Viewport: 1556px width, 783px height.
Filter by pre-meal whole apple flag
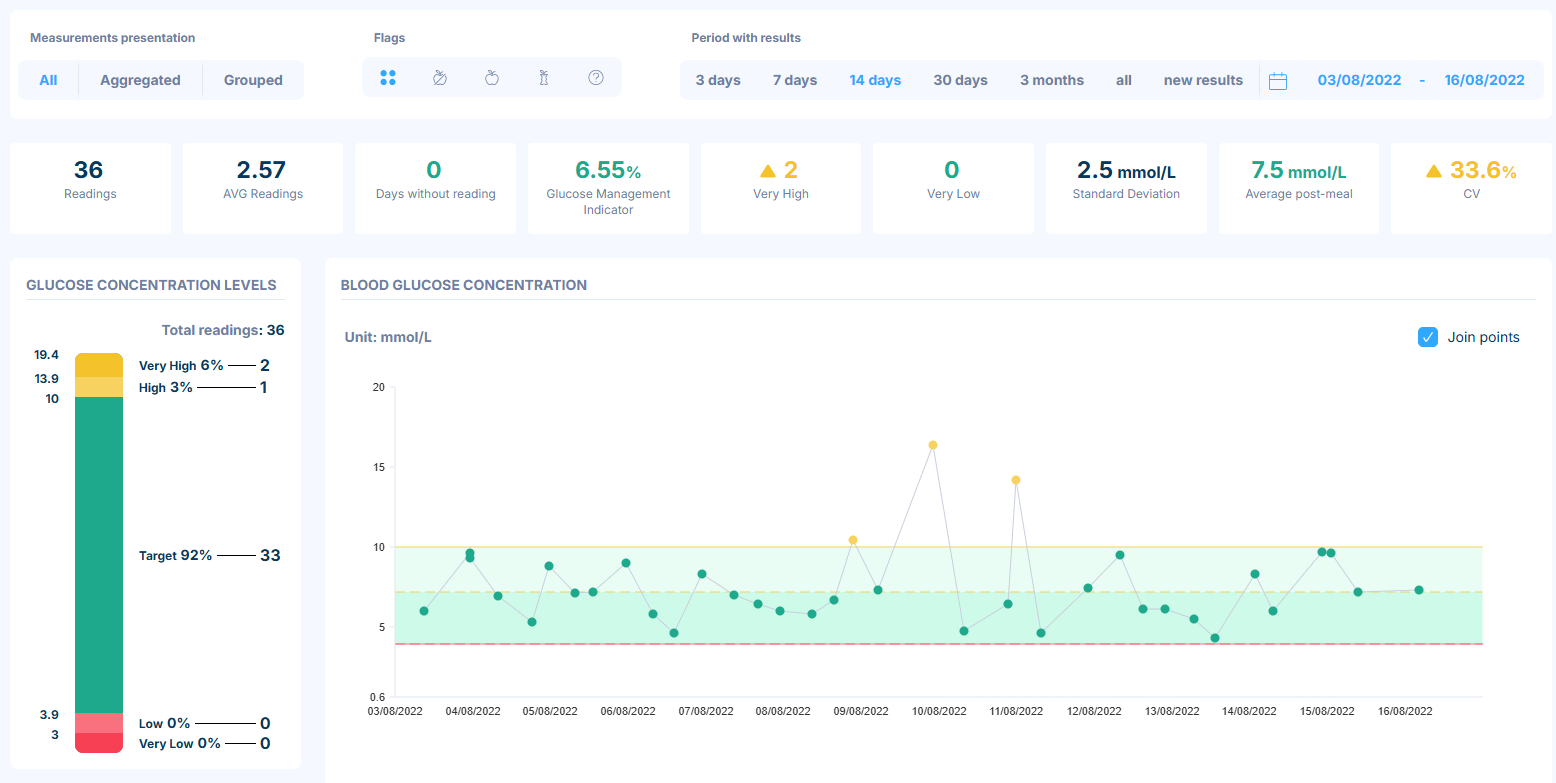(x=492, y=77)
